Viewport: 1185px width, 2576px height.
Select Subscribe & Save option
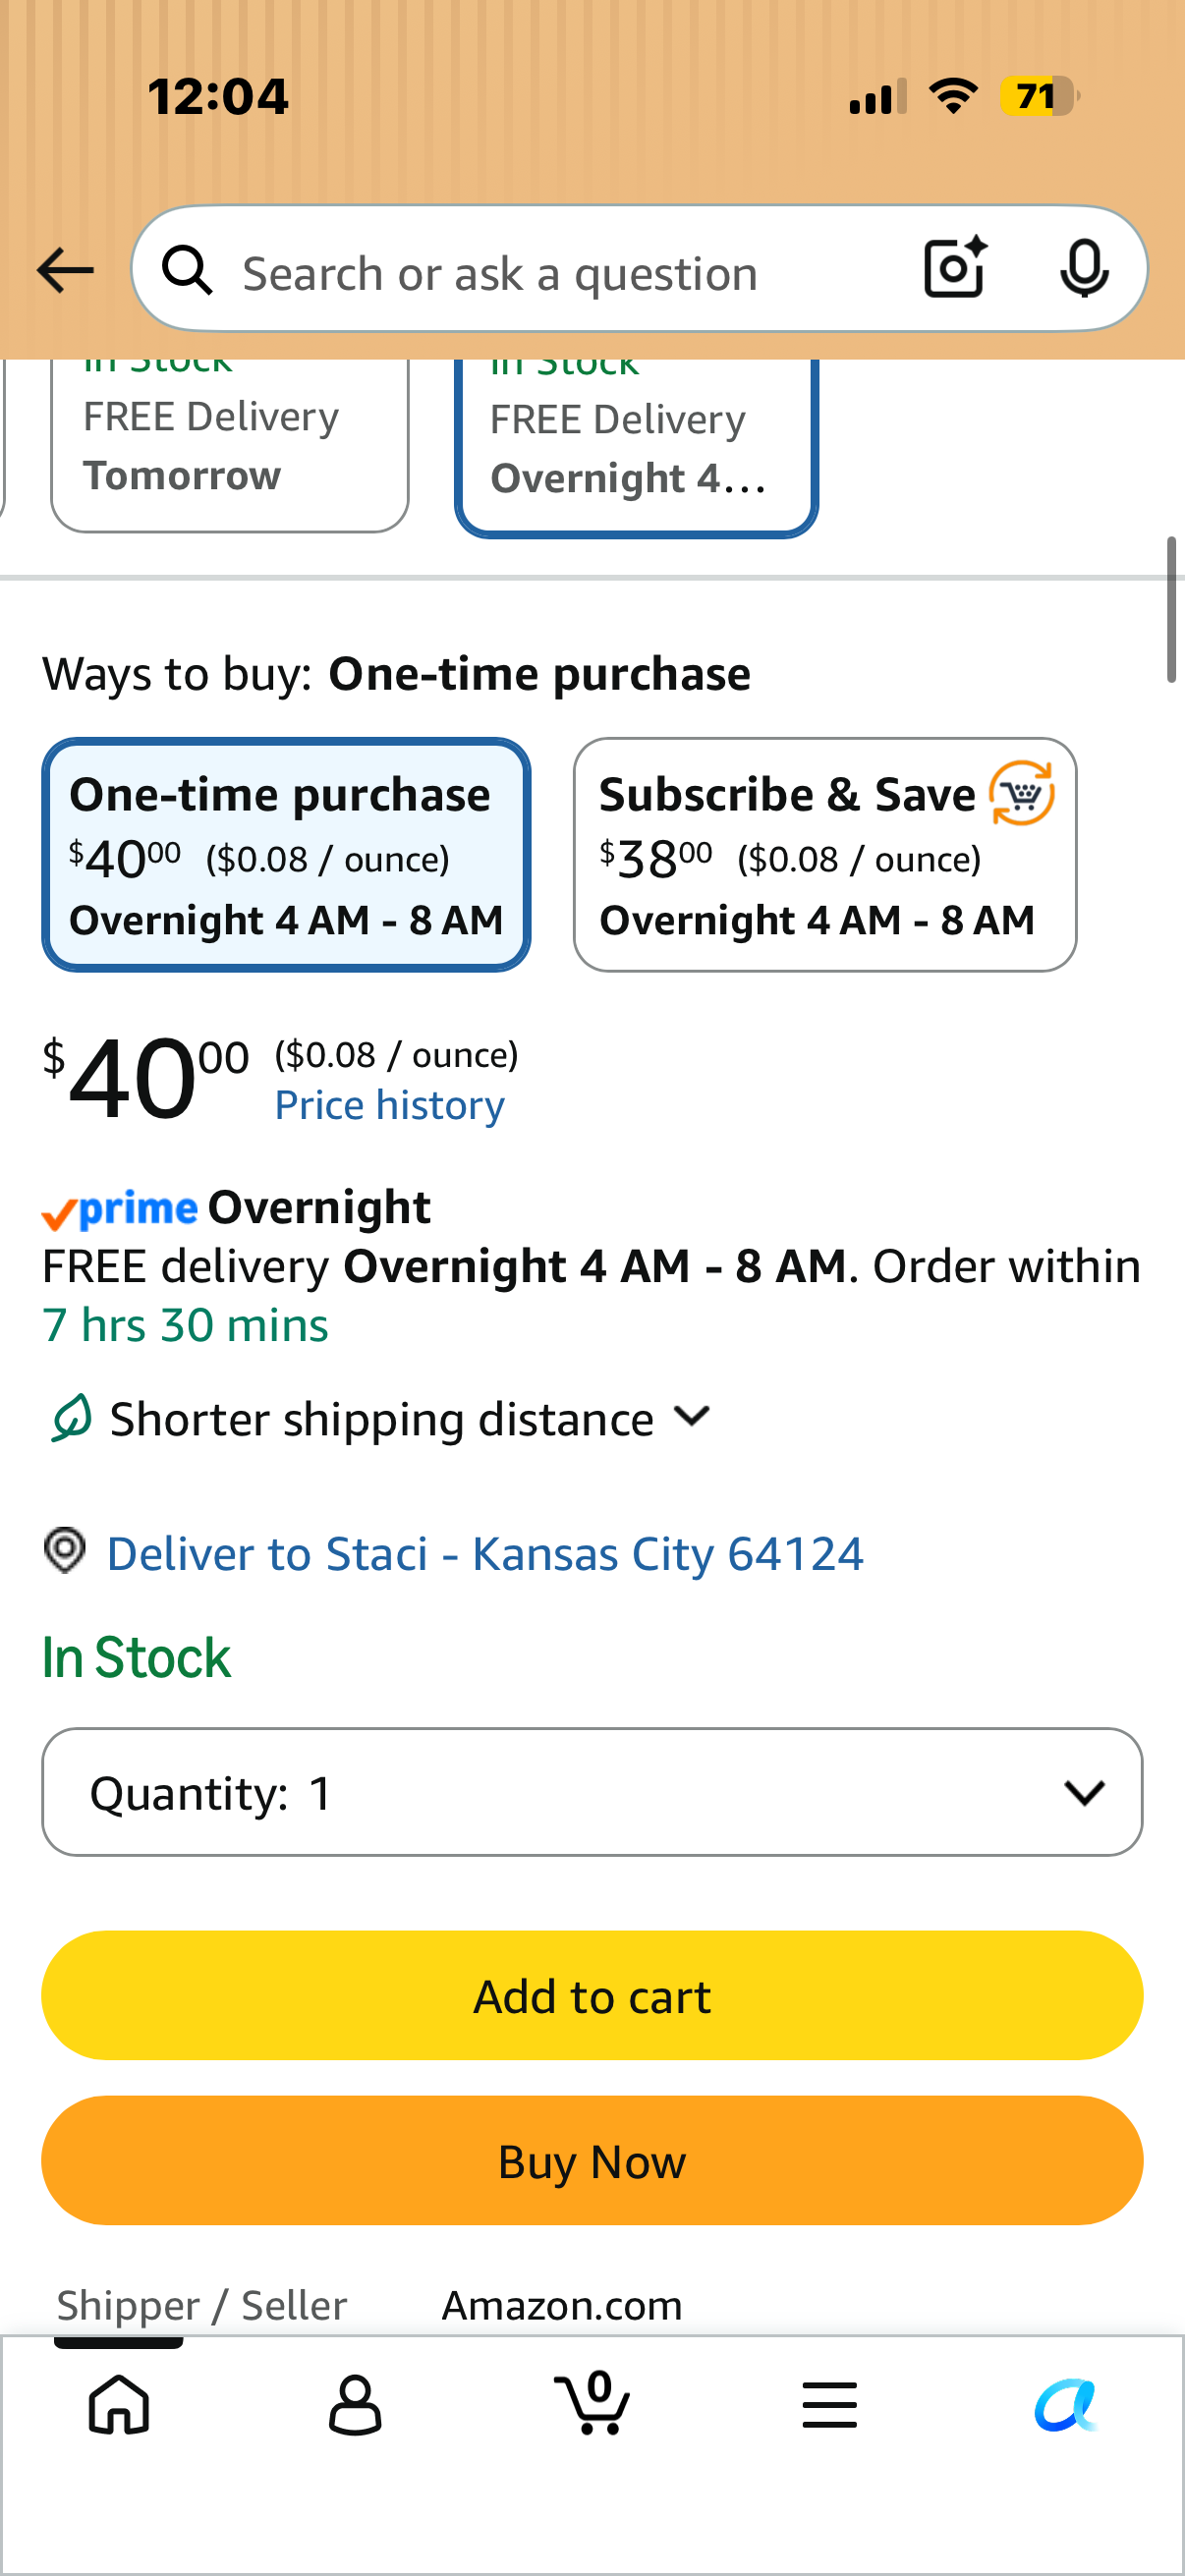(x=825, y=855)
